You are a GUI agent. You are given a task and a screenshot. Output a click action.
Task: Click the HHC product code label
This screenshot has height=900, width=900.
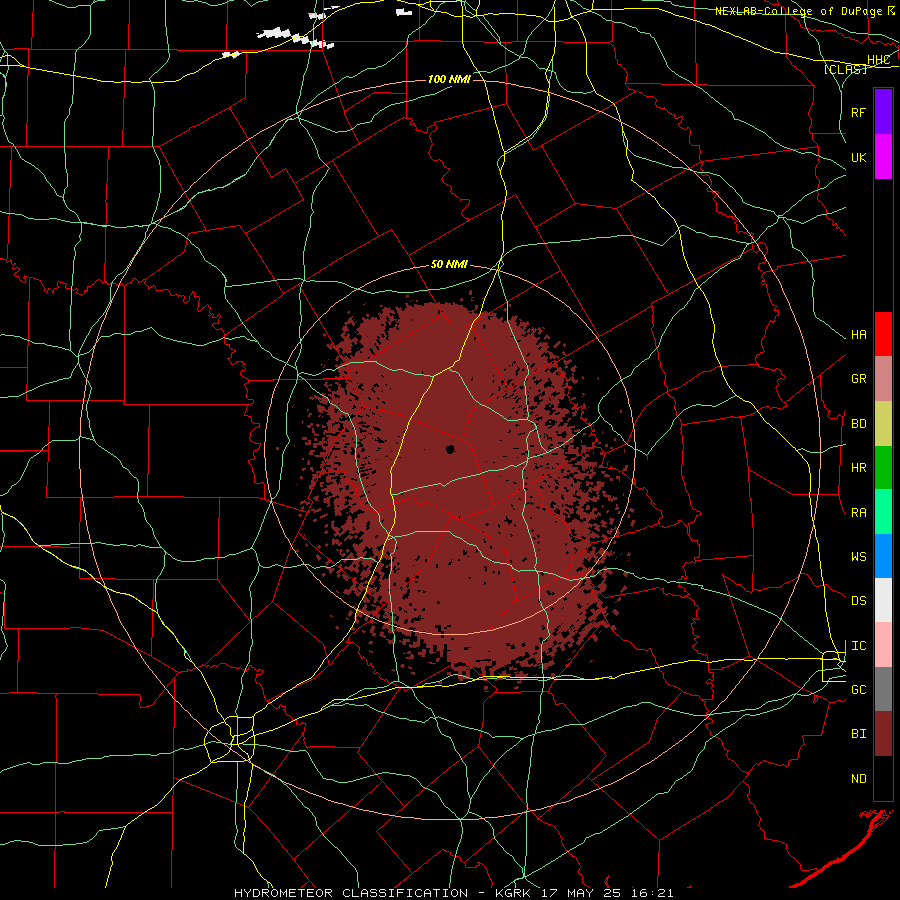coord(878,60)
